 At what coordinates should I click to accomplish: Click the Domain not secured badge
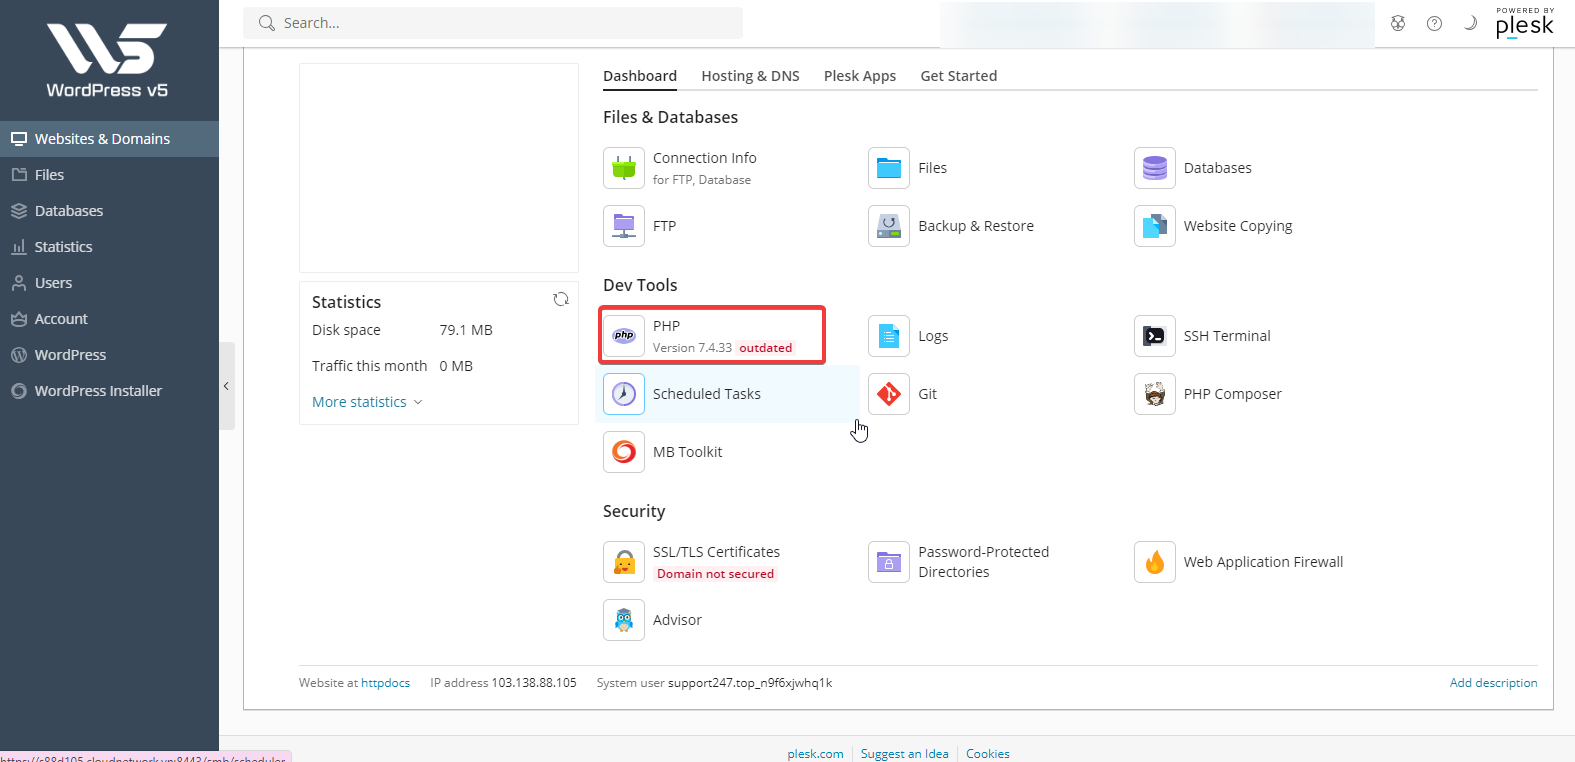point(715,574)
